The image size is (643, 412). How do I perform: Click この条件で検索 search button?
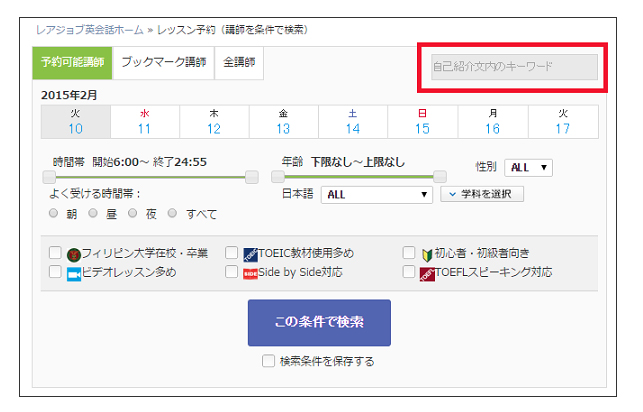click(319, 323)
